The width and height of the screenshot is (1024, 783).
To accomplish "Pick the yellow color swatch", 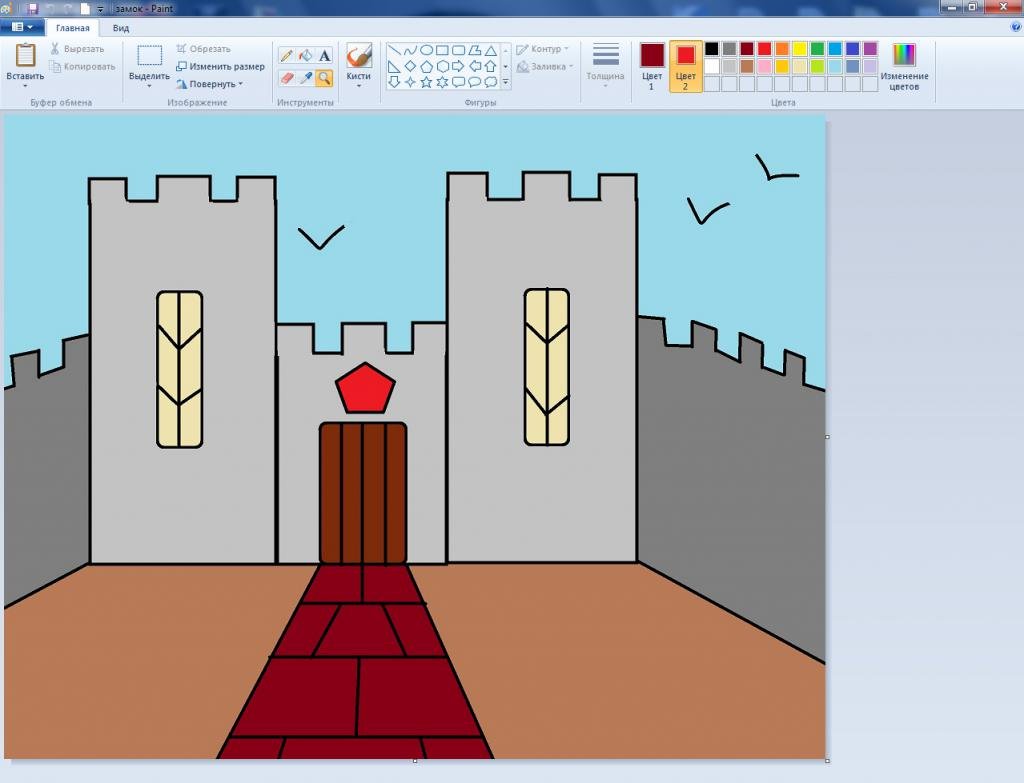I will (800, 49).
